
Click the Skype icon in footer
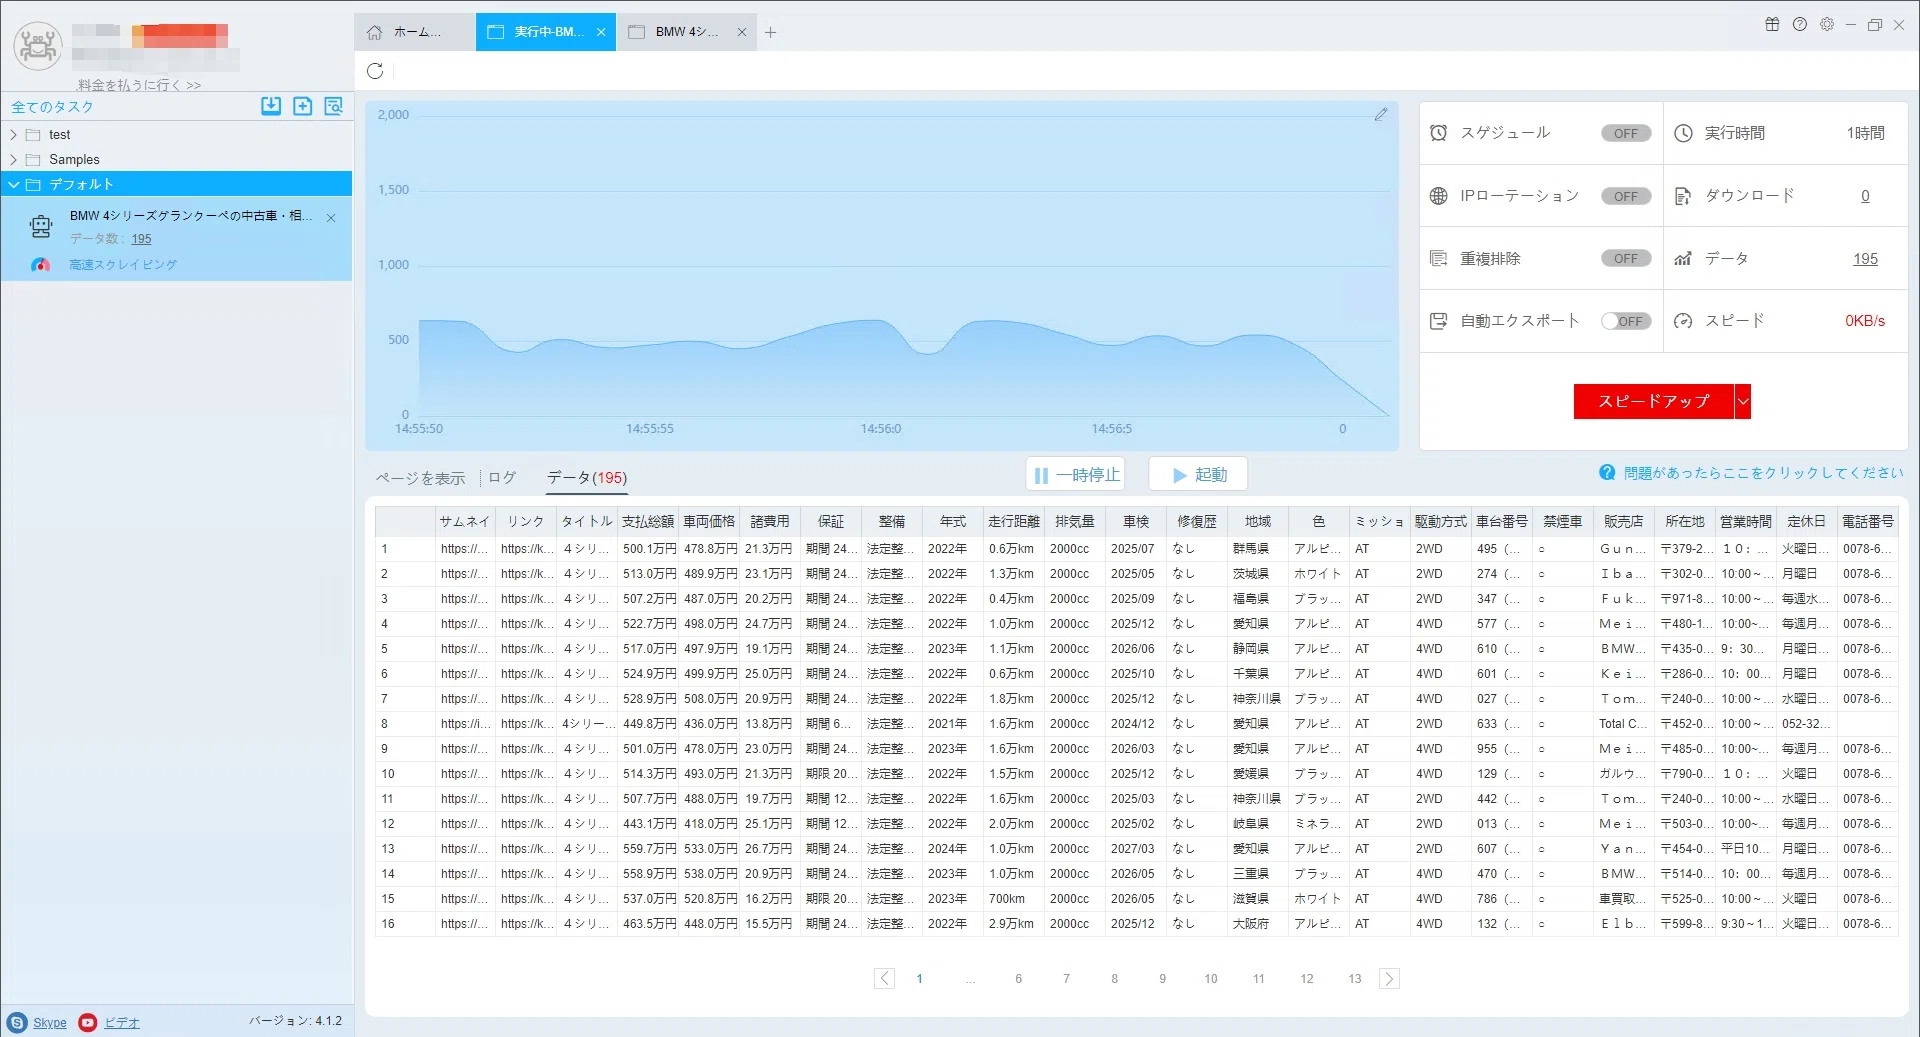coord(17,1022)
